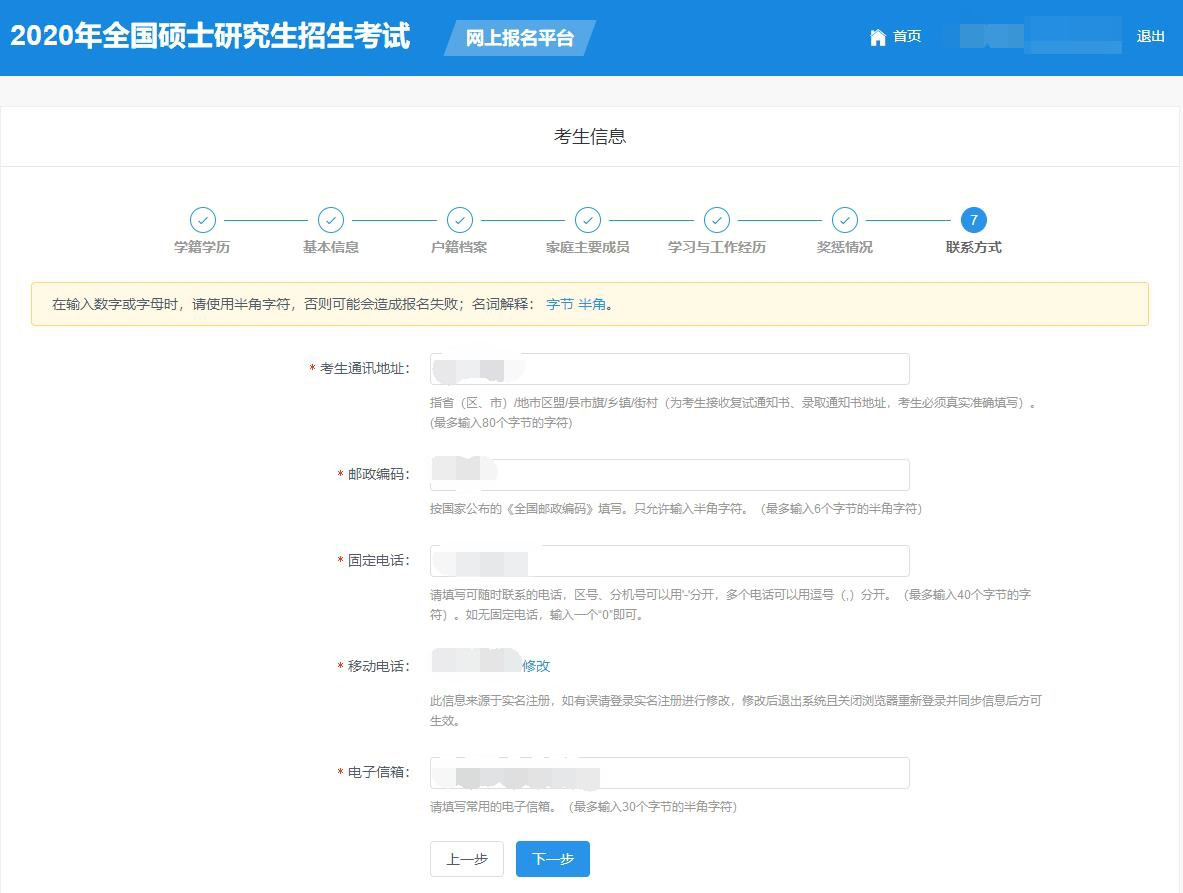This screenshot has height=893, width=1183.
Task: Click the 固定电话 input field
Action: click(x=669, y=560)
